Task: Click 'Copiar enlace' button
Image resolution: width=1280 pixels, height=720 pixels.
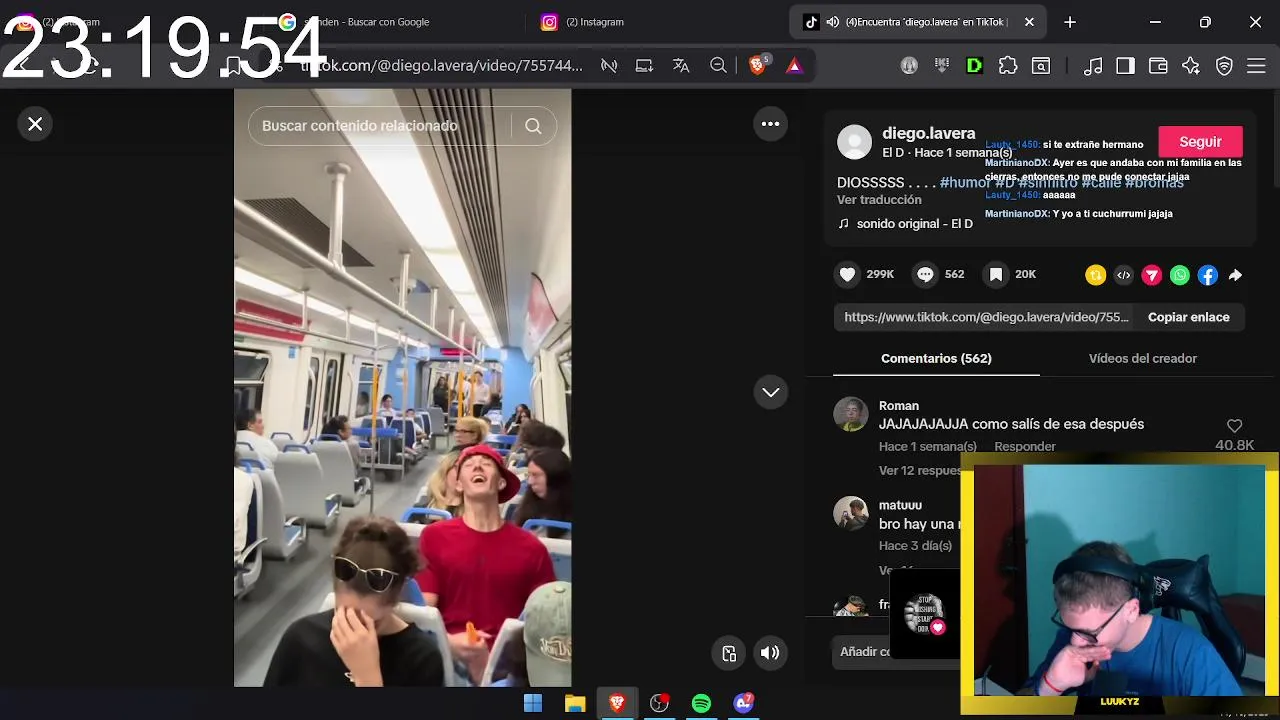Action: pyautogui.click(x=1189, y=317)
